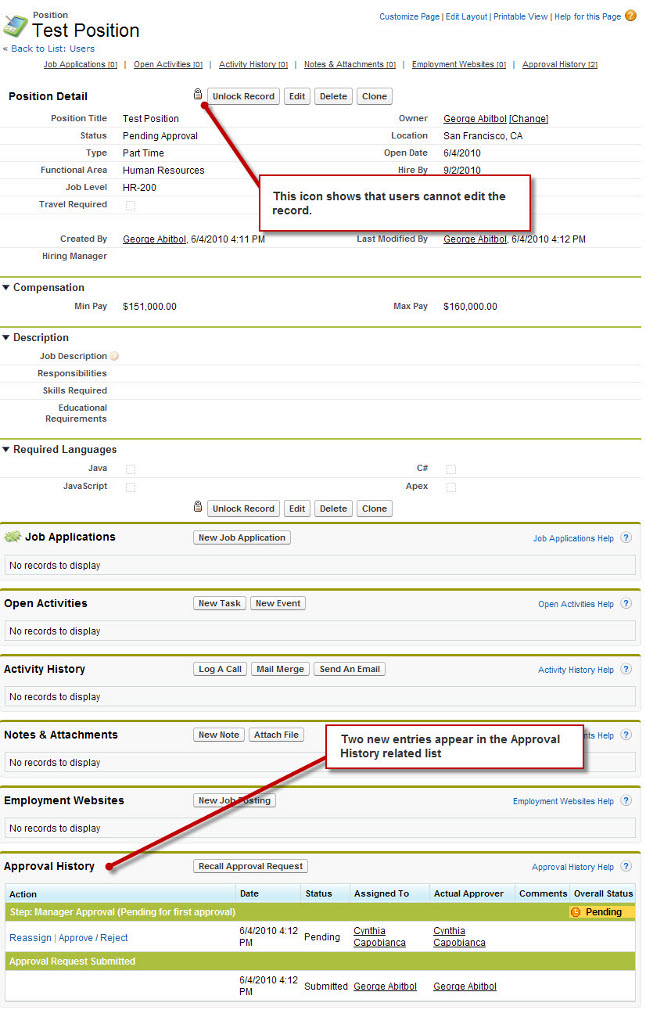Screen dimensions: 646x1010
Task: Click the top Delete button
Action: [x=334, y=96]
